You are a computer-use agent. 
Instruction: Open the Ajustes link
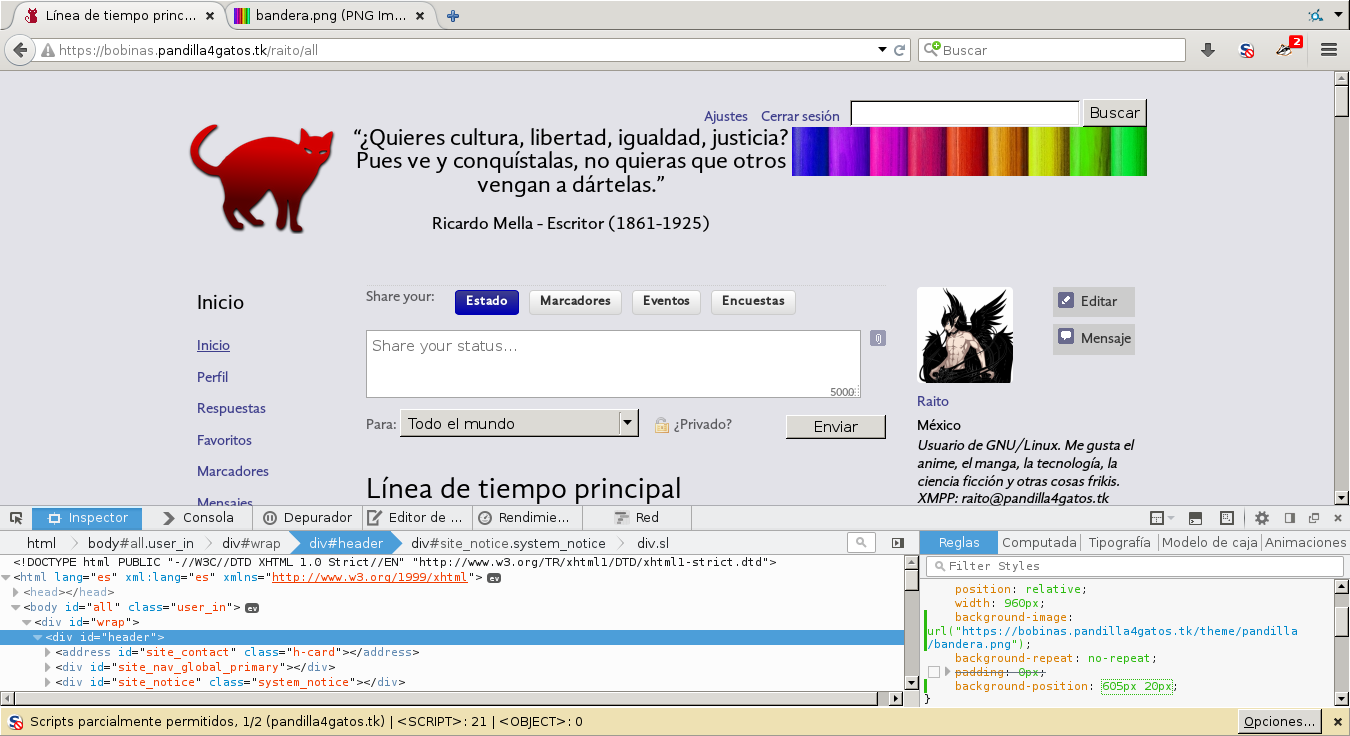point(726,116)
